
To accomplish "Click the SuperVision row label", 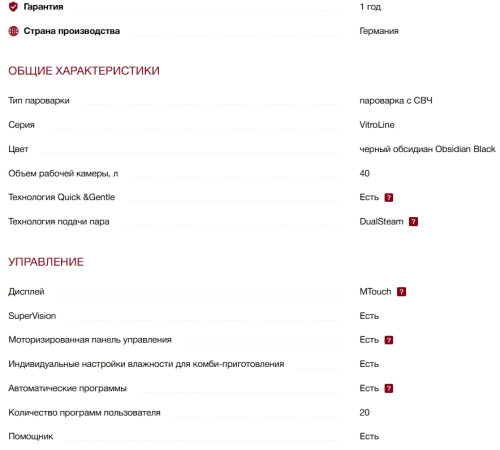I will point(32,316).
